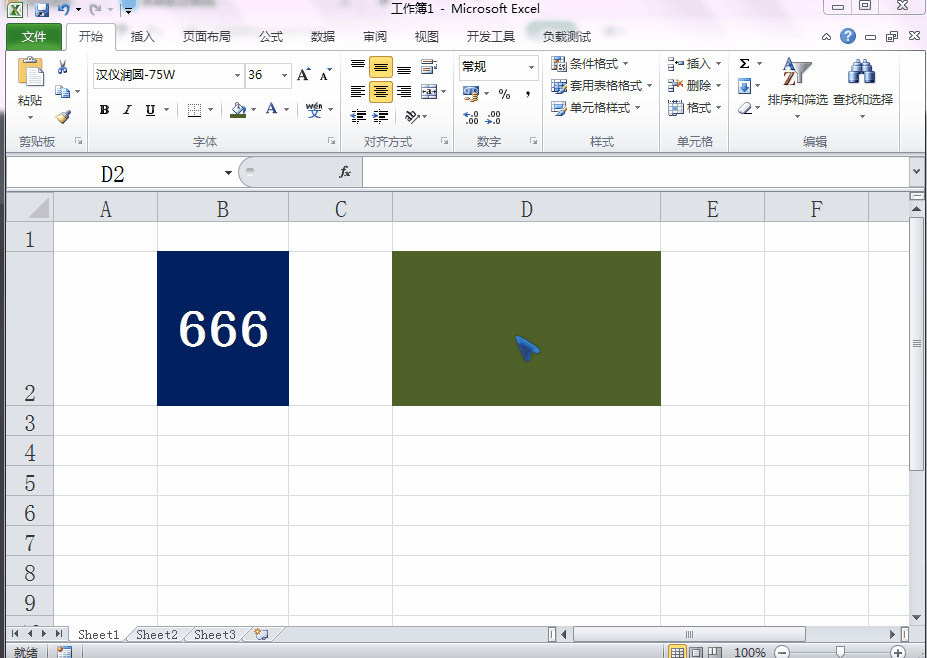Toggle align text right

click(x=404, y=92)
